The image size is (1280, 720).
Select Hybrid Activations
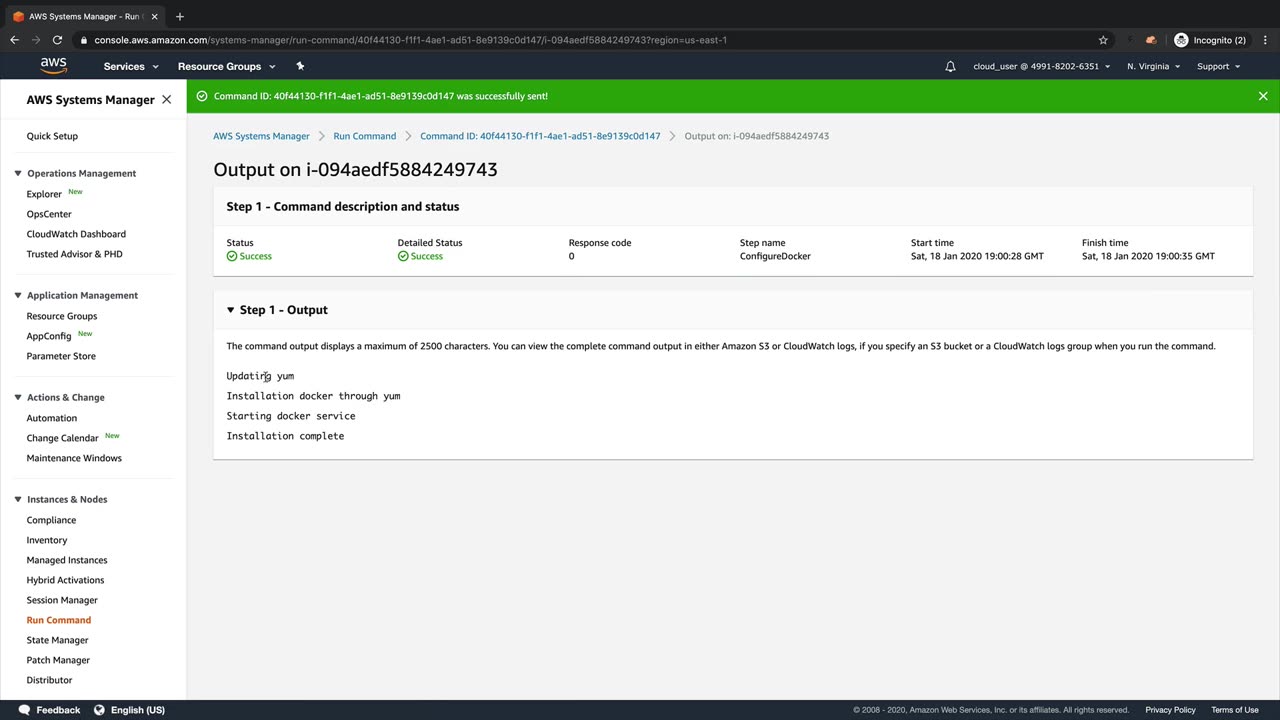click(65, 580)
